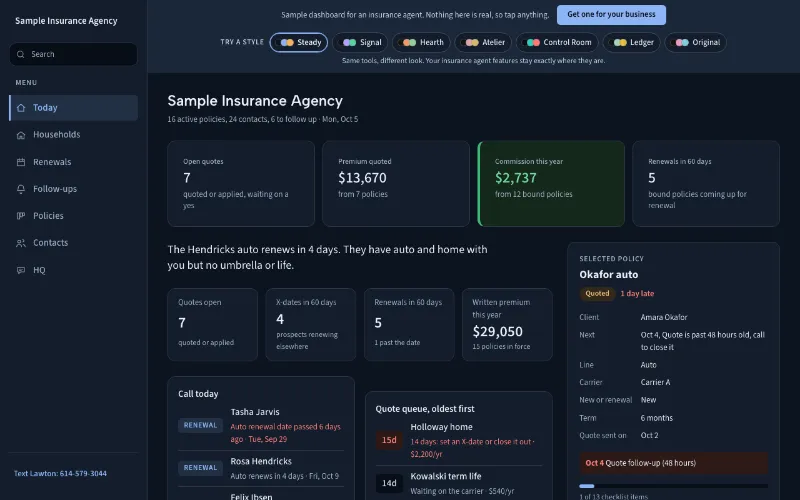The height and width of the screenshot is (500, 800).
Task: Open the Open quotes stat card
Action: pos(241,184)
